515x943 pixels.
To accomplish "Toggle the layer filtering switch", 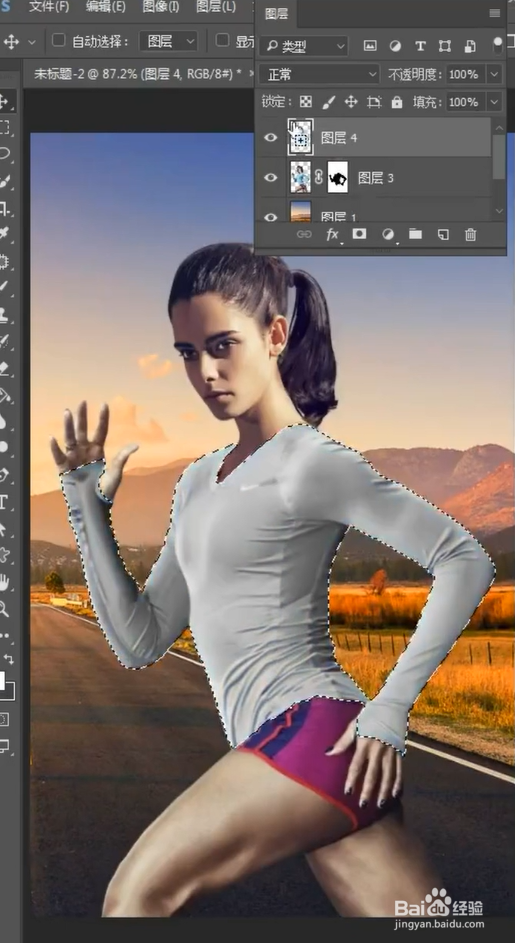I will click(x=497, y=45).
